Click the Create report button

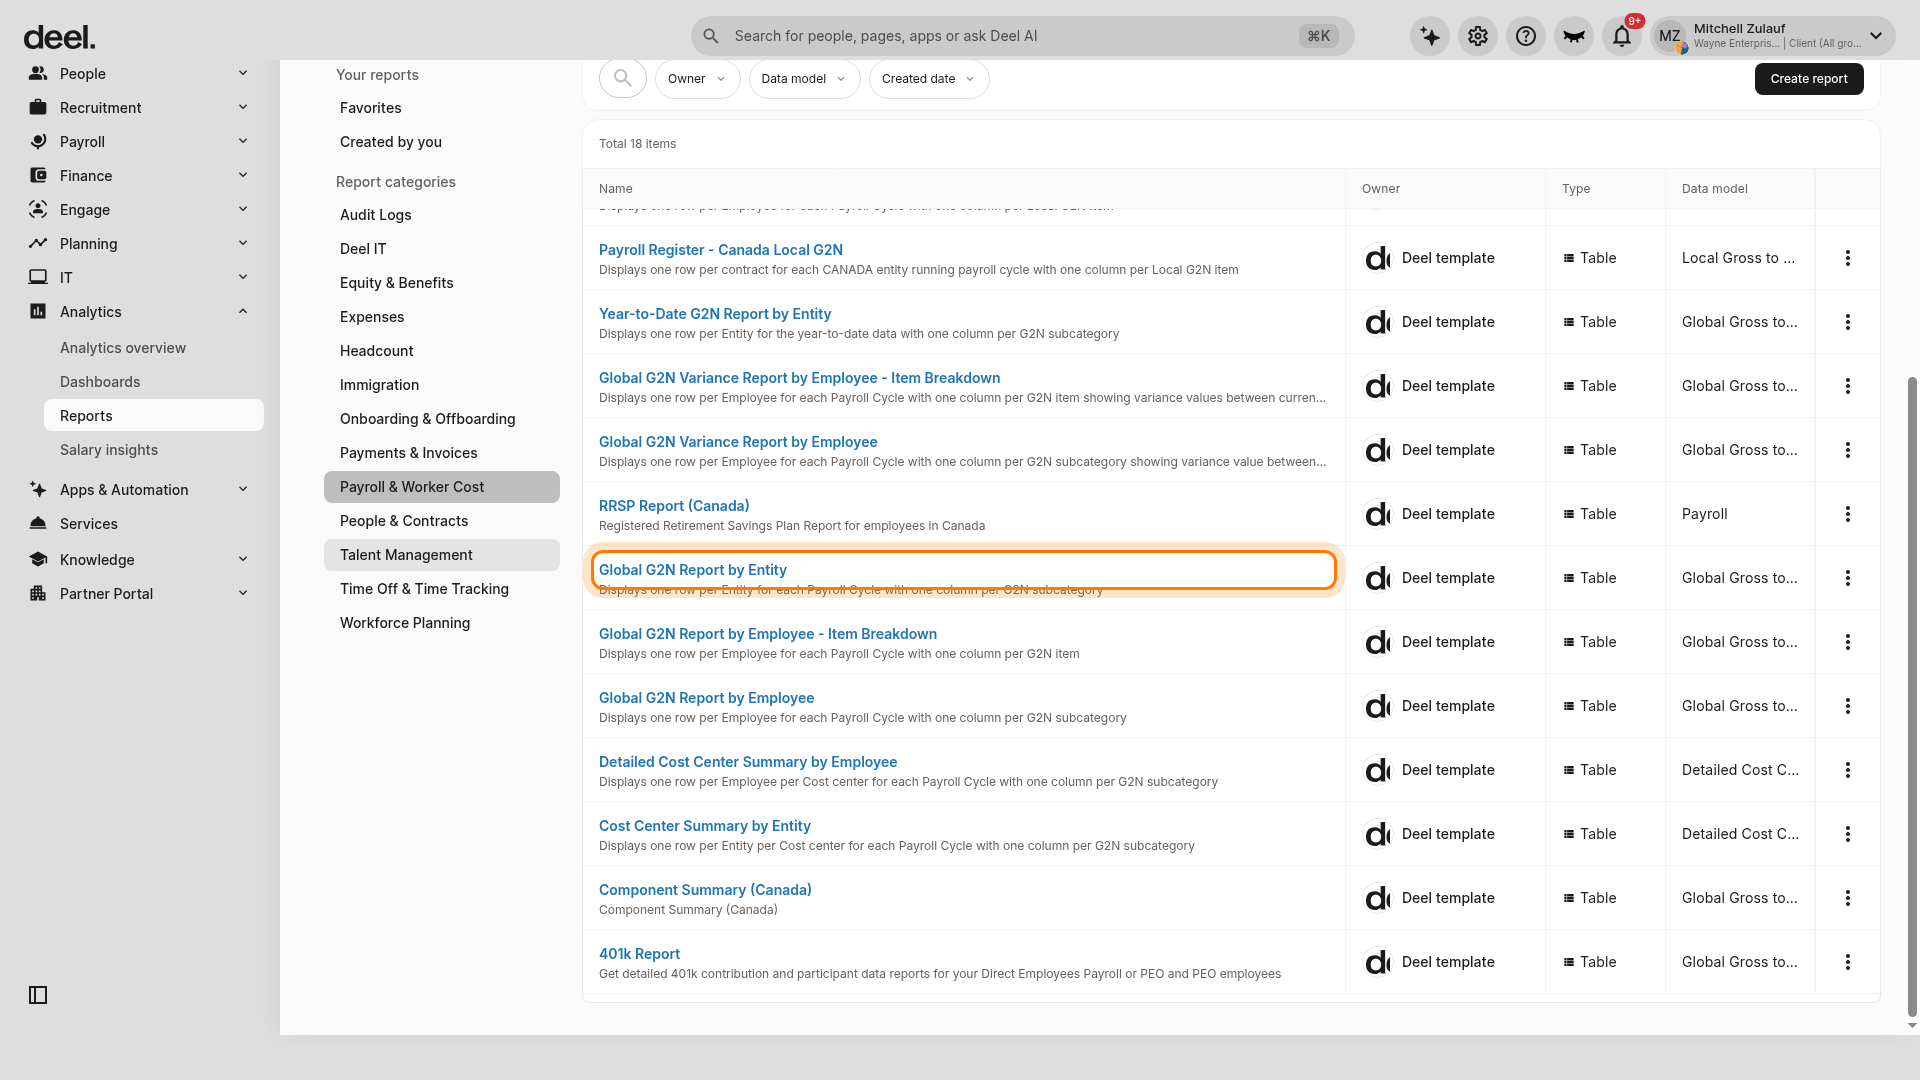click(1809, 79)
